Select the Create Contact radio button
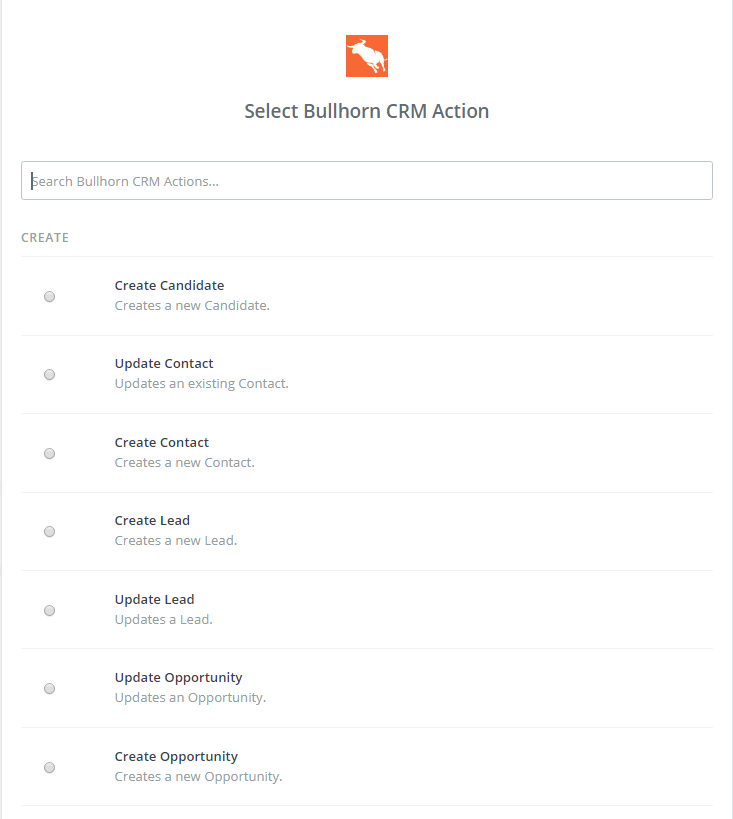733x819 pixels. point(50,453)
